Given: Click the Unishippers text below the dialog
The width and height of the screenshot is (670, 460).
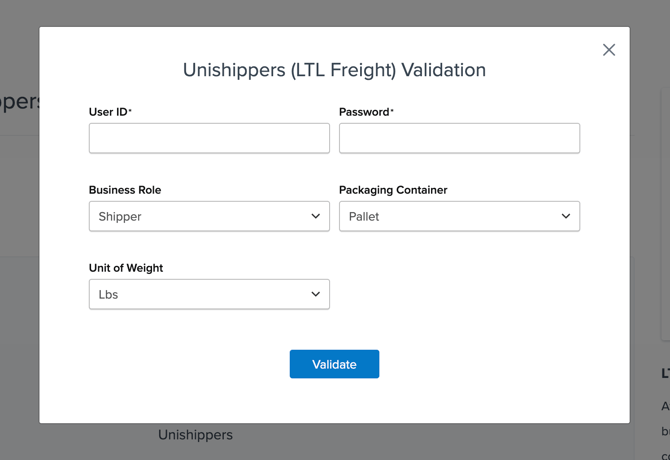Looking at the screenshot, I should pos(195,435).
